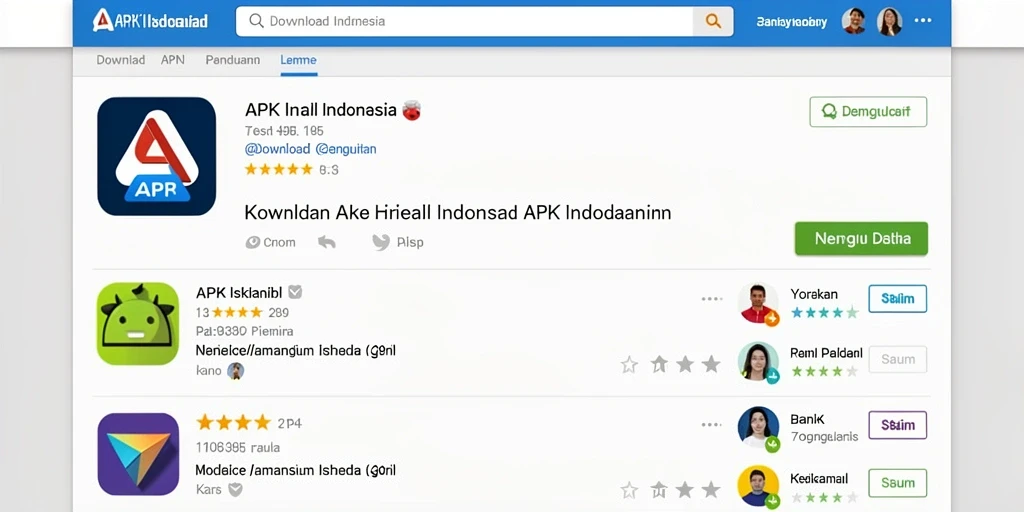Viewport: 1024px width, 512px height.
Task: Open the more options dots in purple app row
Action: pyautogui.click(x=712, y=424)
